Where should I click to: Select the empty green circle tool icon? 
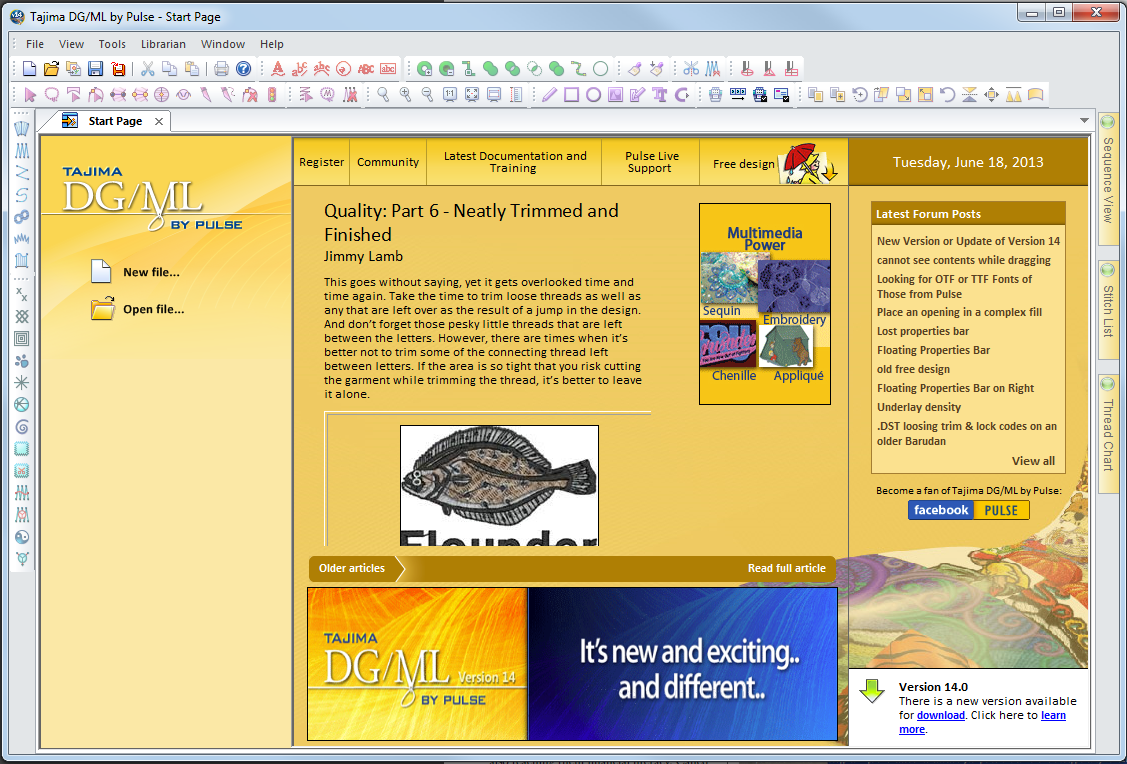pyautogui.click(x=601, y=69)
